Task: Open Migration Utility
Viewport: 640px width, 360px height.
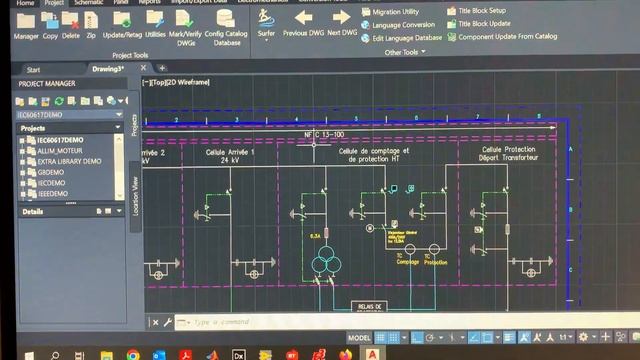Action: pyautogui.click(x=391, y=12)
